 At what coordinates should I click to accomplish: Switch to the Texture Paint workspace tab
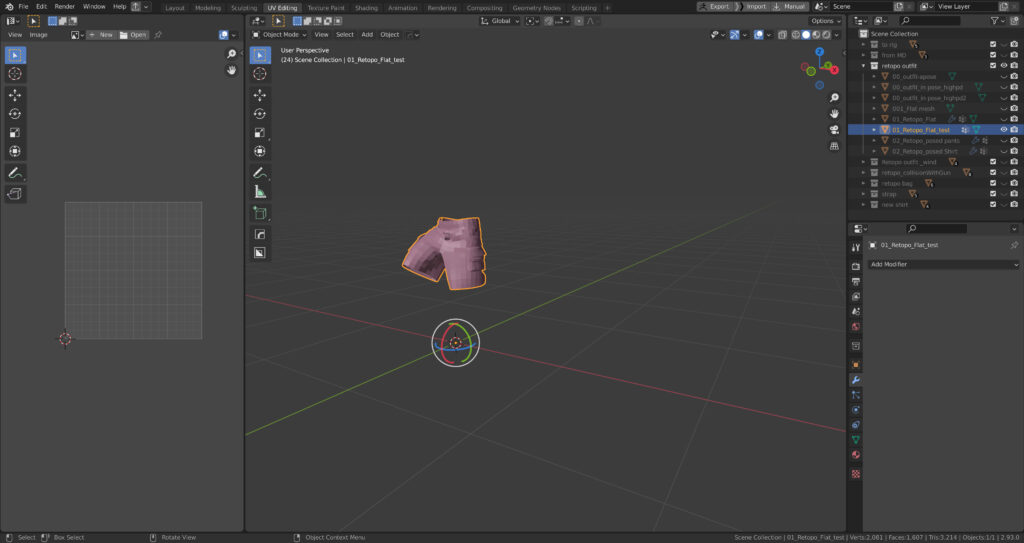326,7
